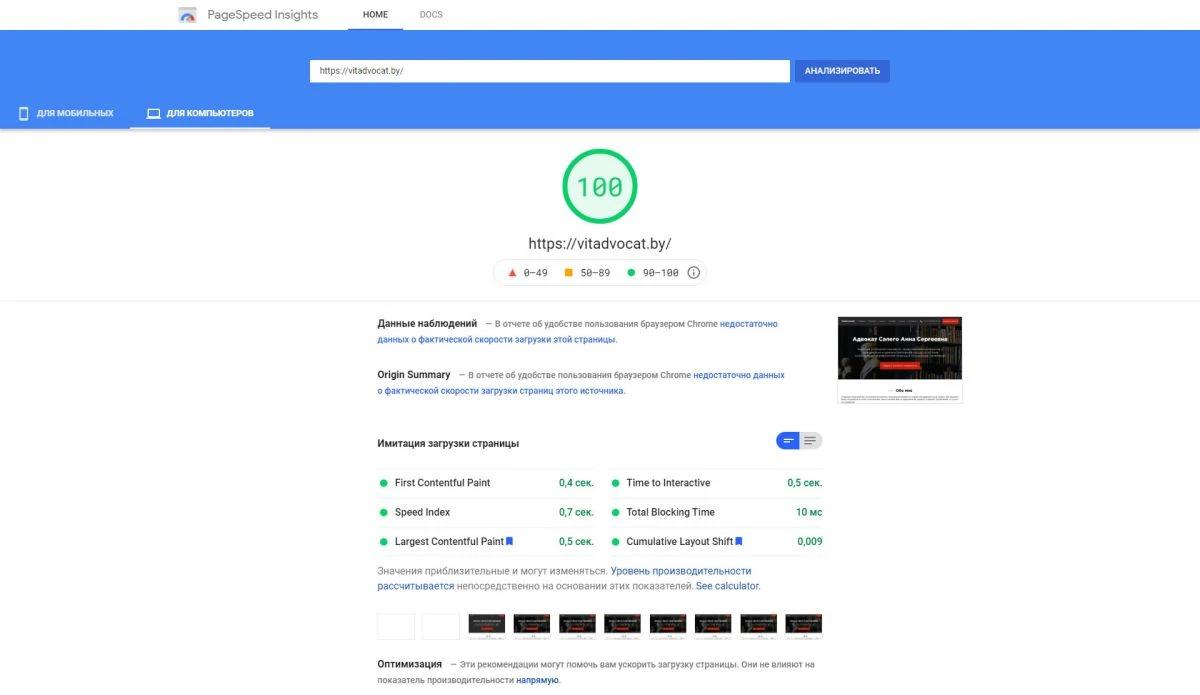Click the green dot next to First Contentful Paint
This screenshot has height=695, width=1200.
click(384, 483)
